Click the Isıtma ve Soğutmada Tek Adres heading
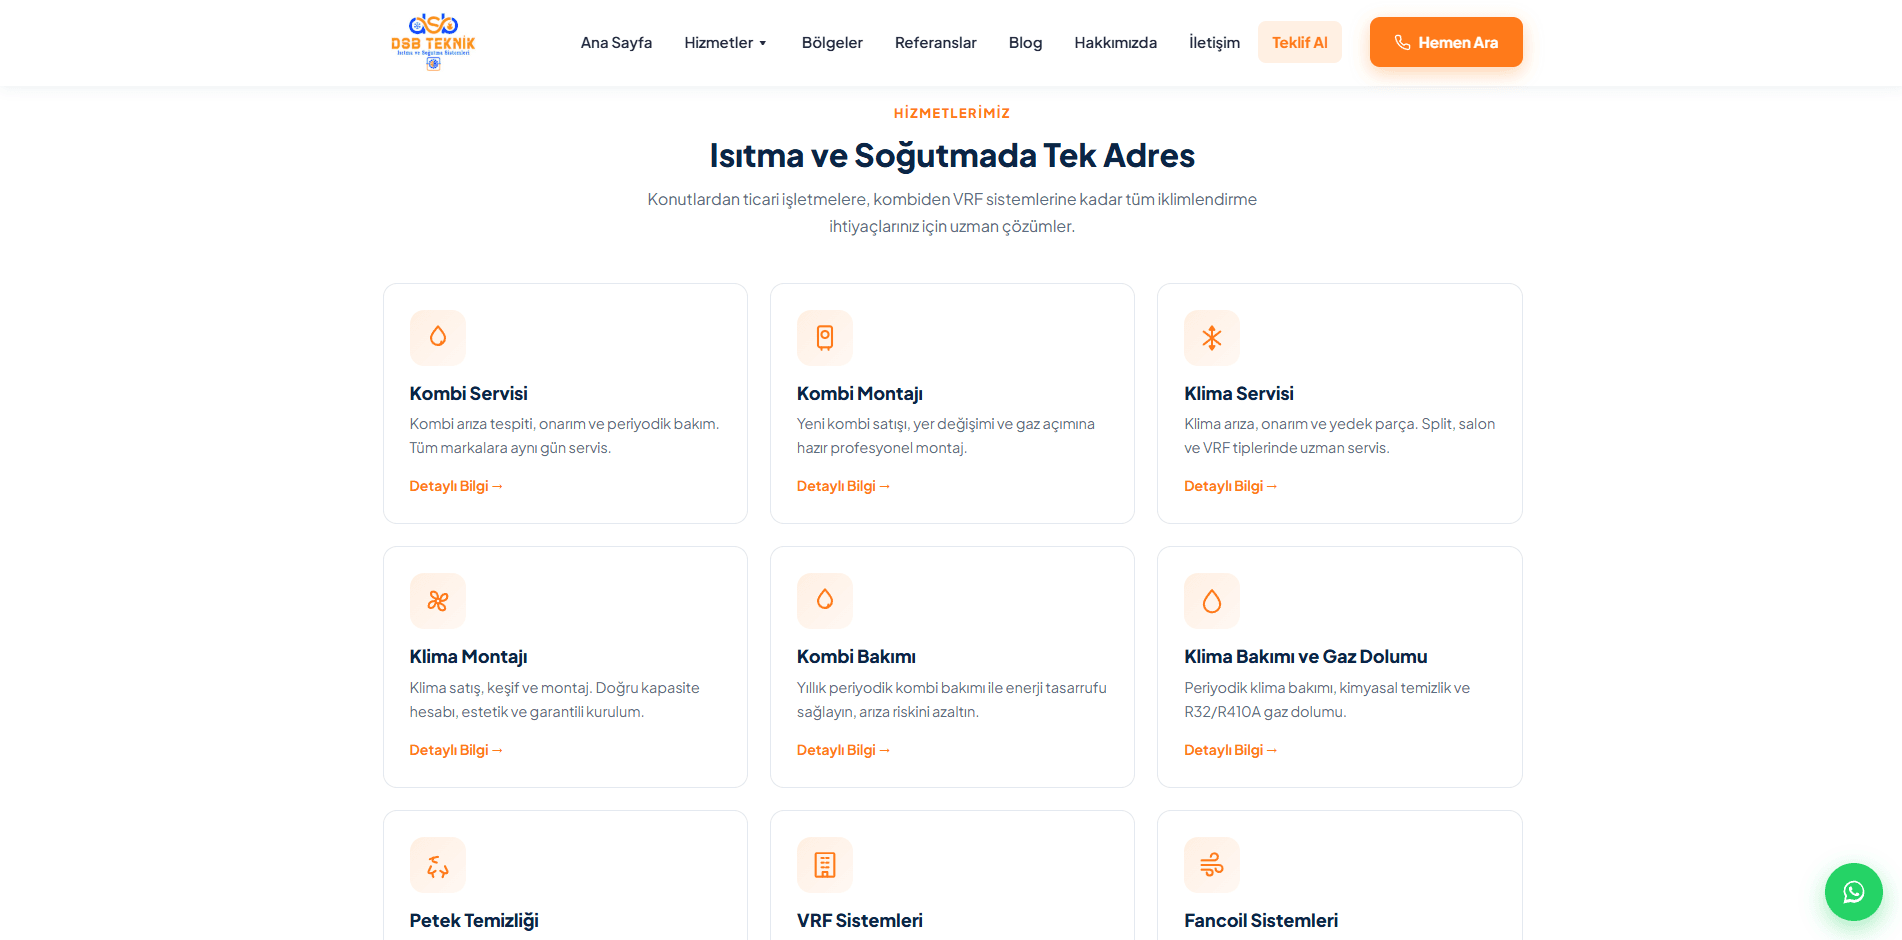Image resolution: width=1902 pixels, height=940 pixels. pos(952,156)
